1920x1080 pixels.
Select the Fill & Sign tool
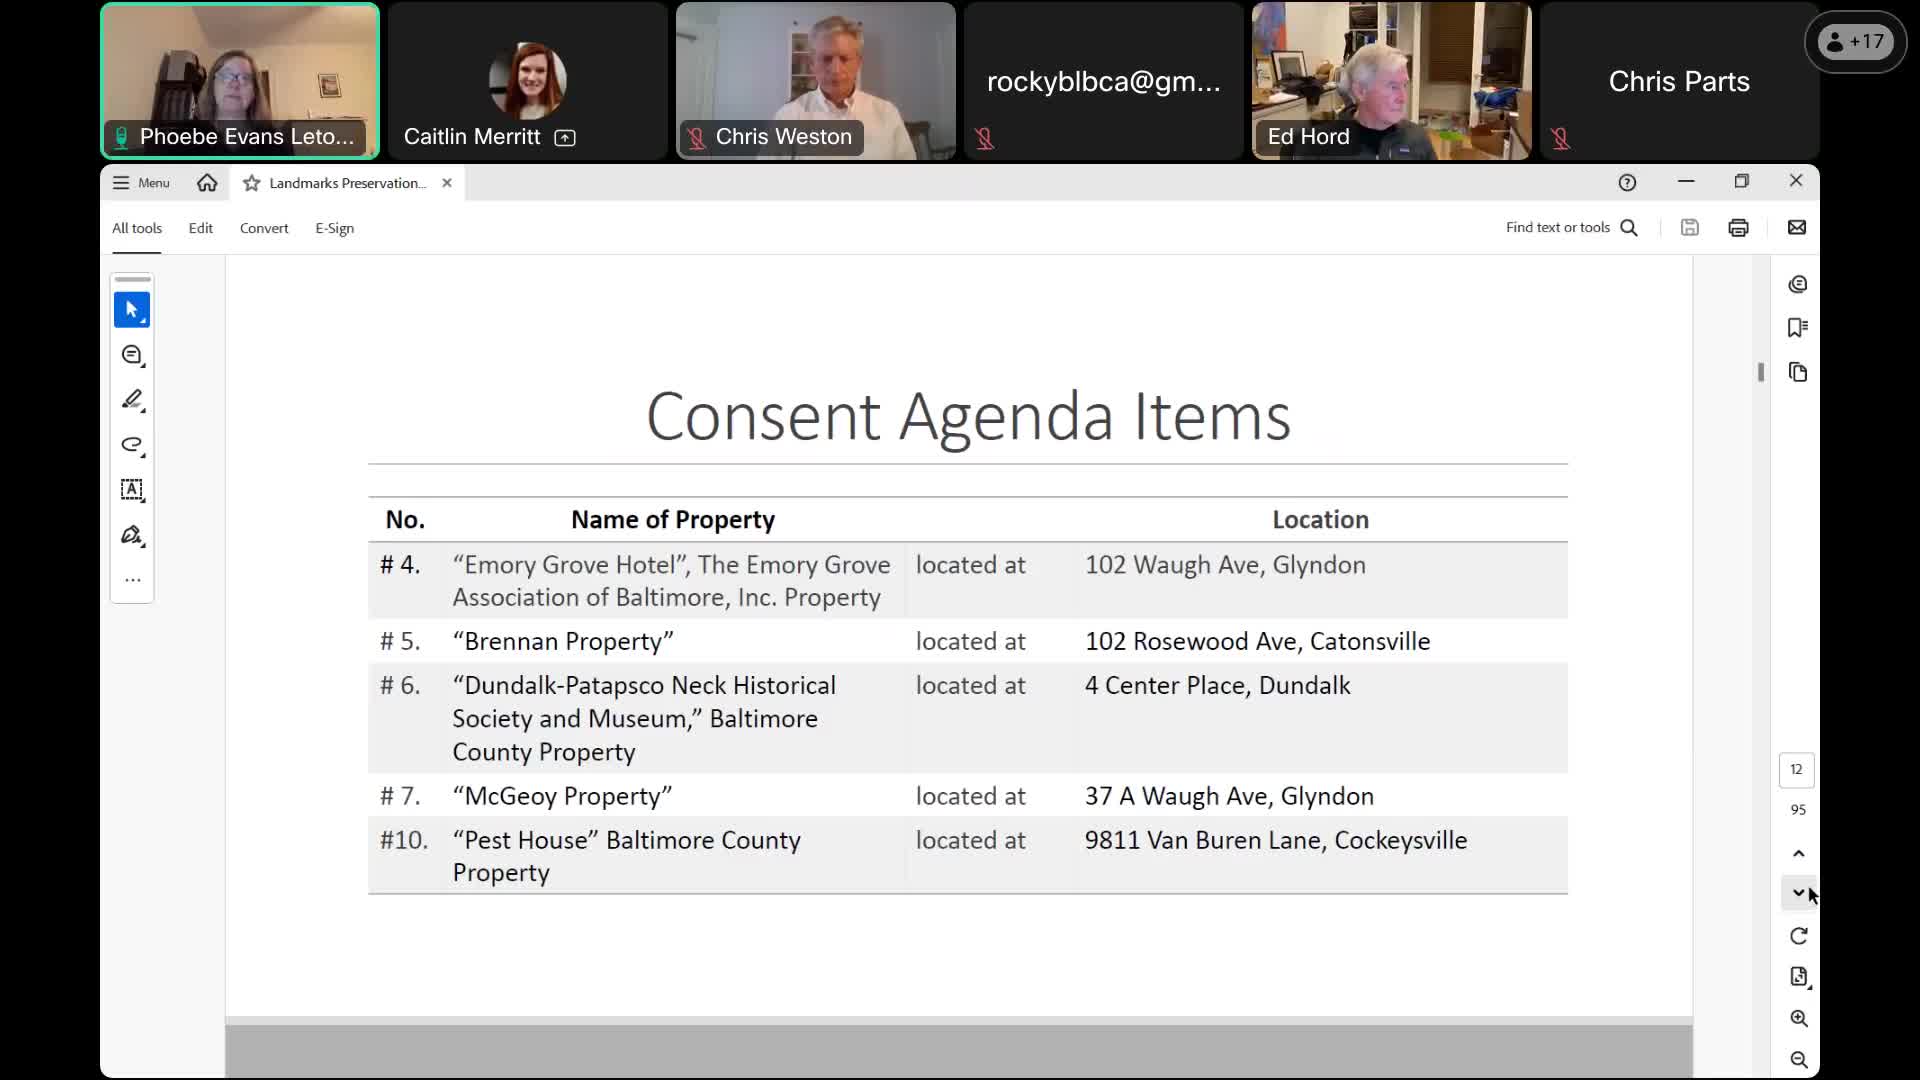pyautogui.click(x=132, y=535)
